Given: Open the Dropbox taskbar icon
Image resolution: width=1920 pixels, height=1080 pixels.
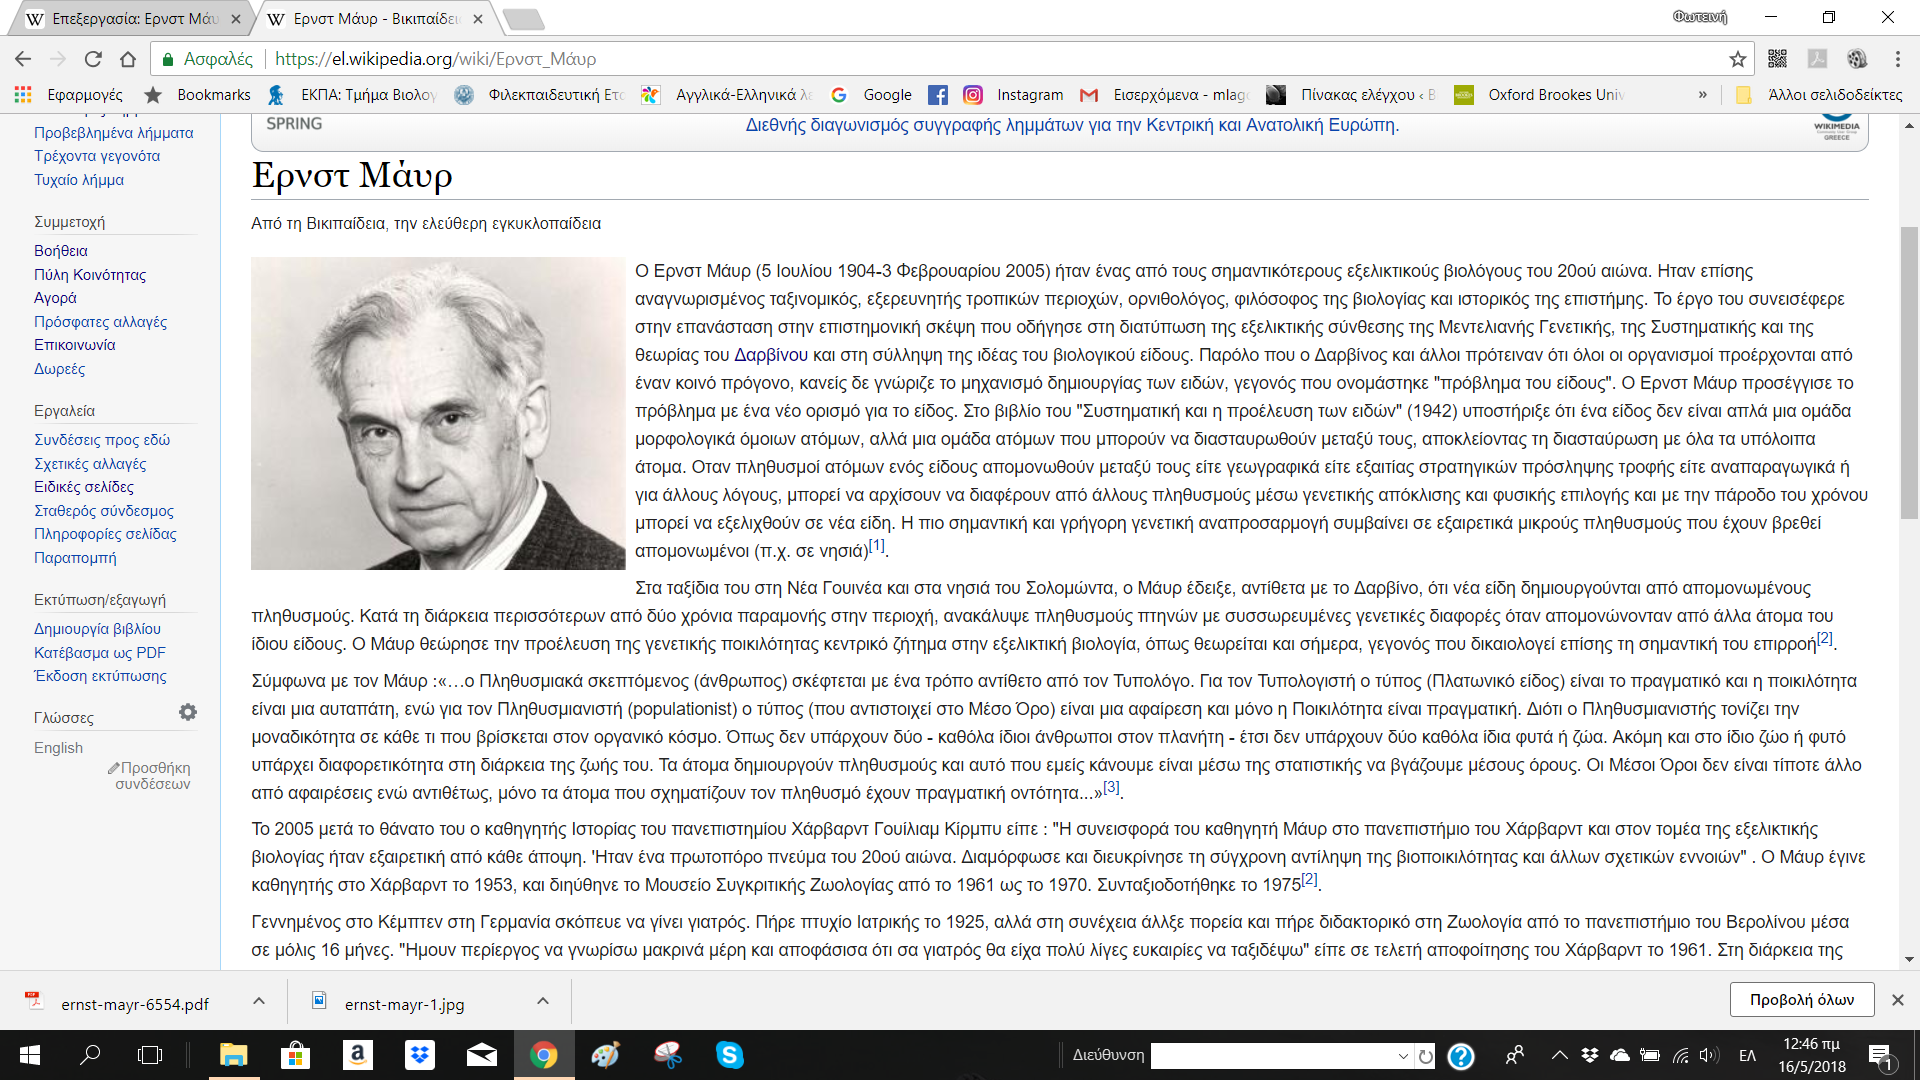Looking at the screenshot, I should 419,1055.
